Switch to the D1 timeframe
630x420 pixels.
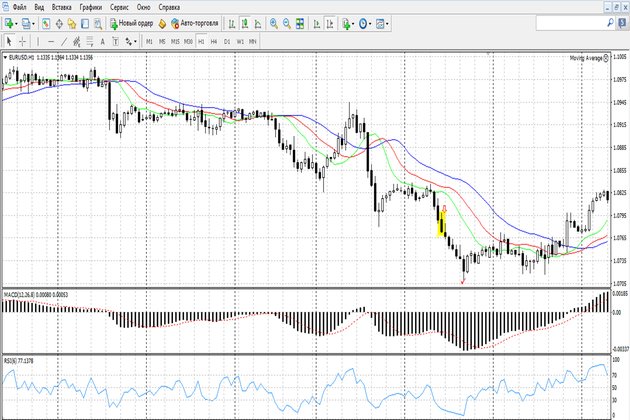point(227,41)
